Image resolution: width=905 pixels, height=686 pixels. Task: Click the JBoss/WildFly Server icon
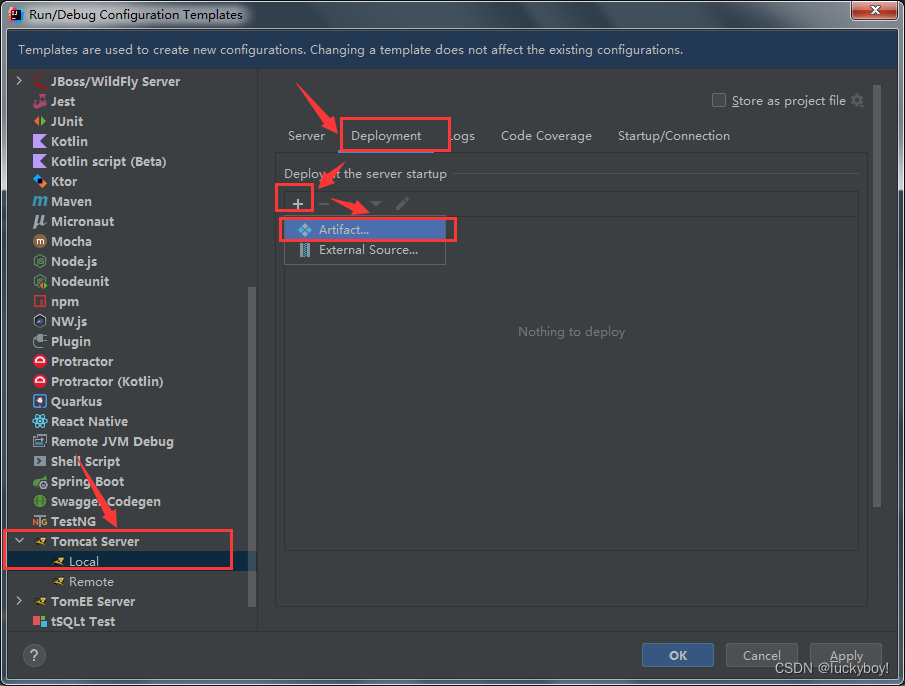(x=40, y=81)
